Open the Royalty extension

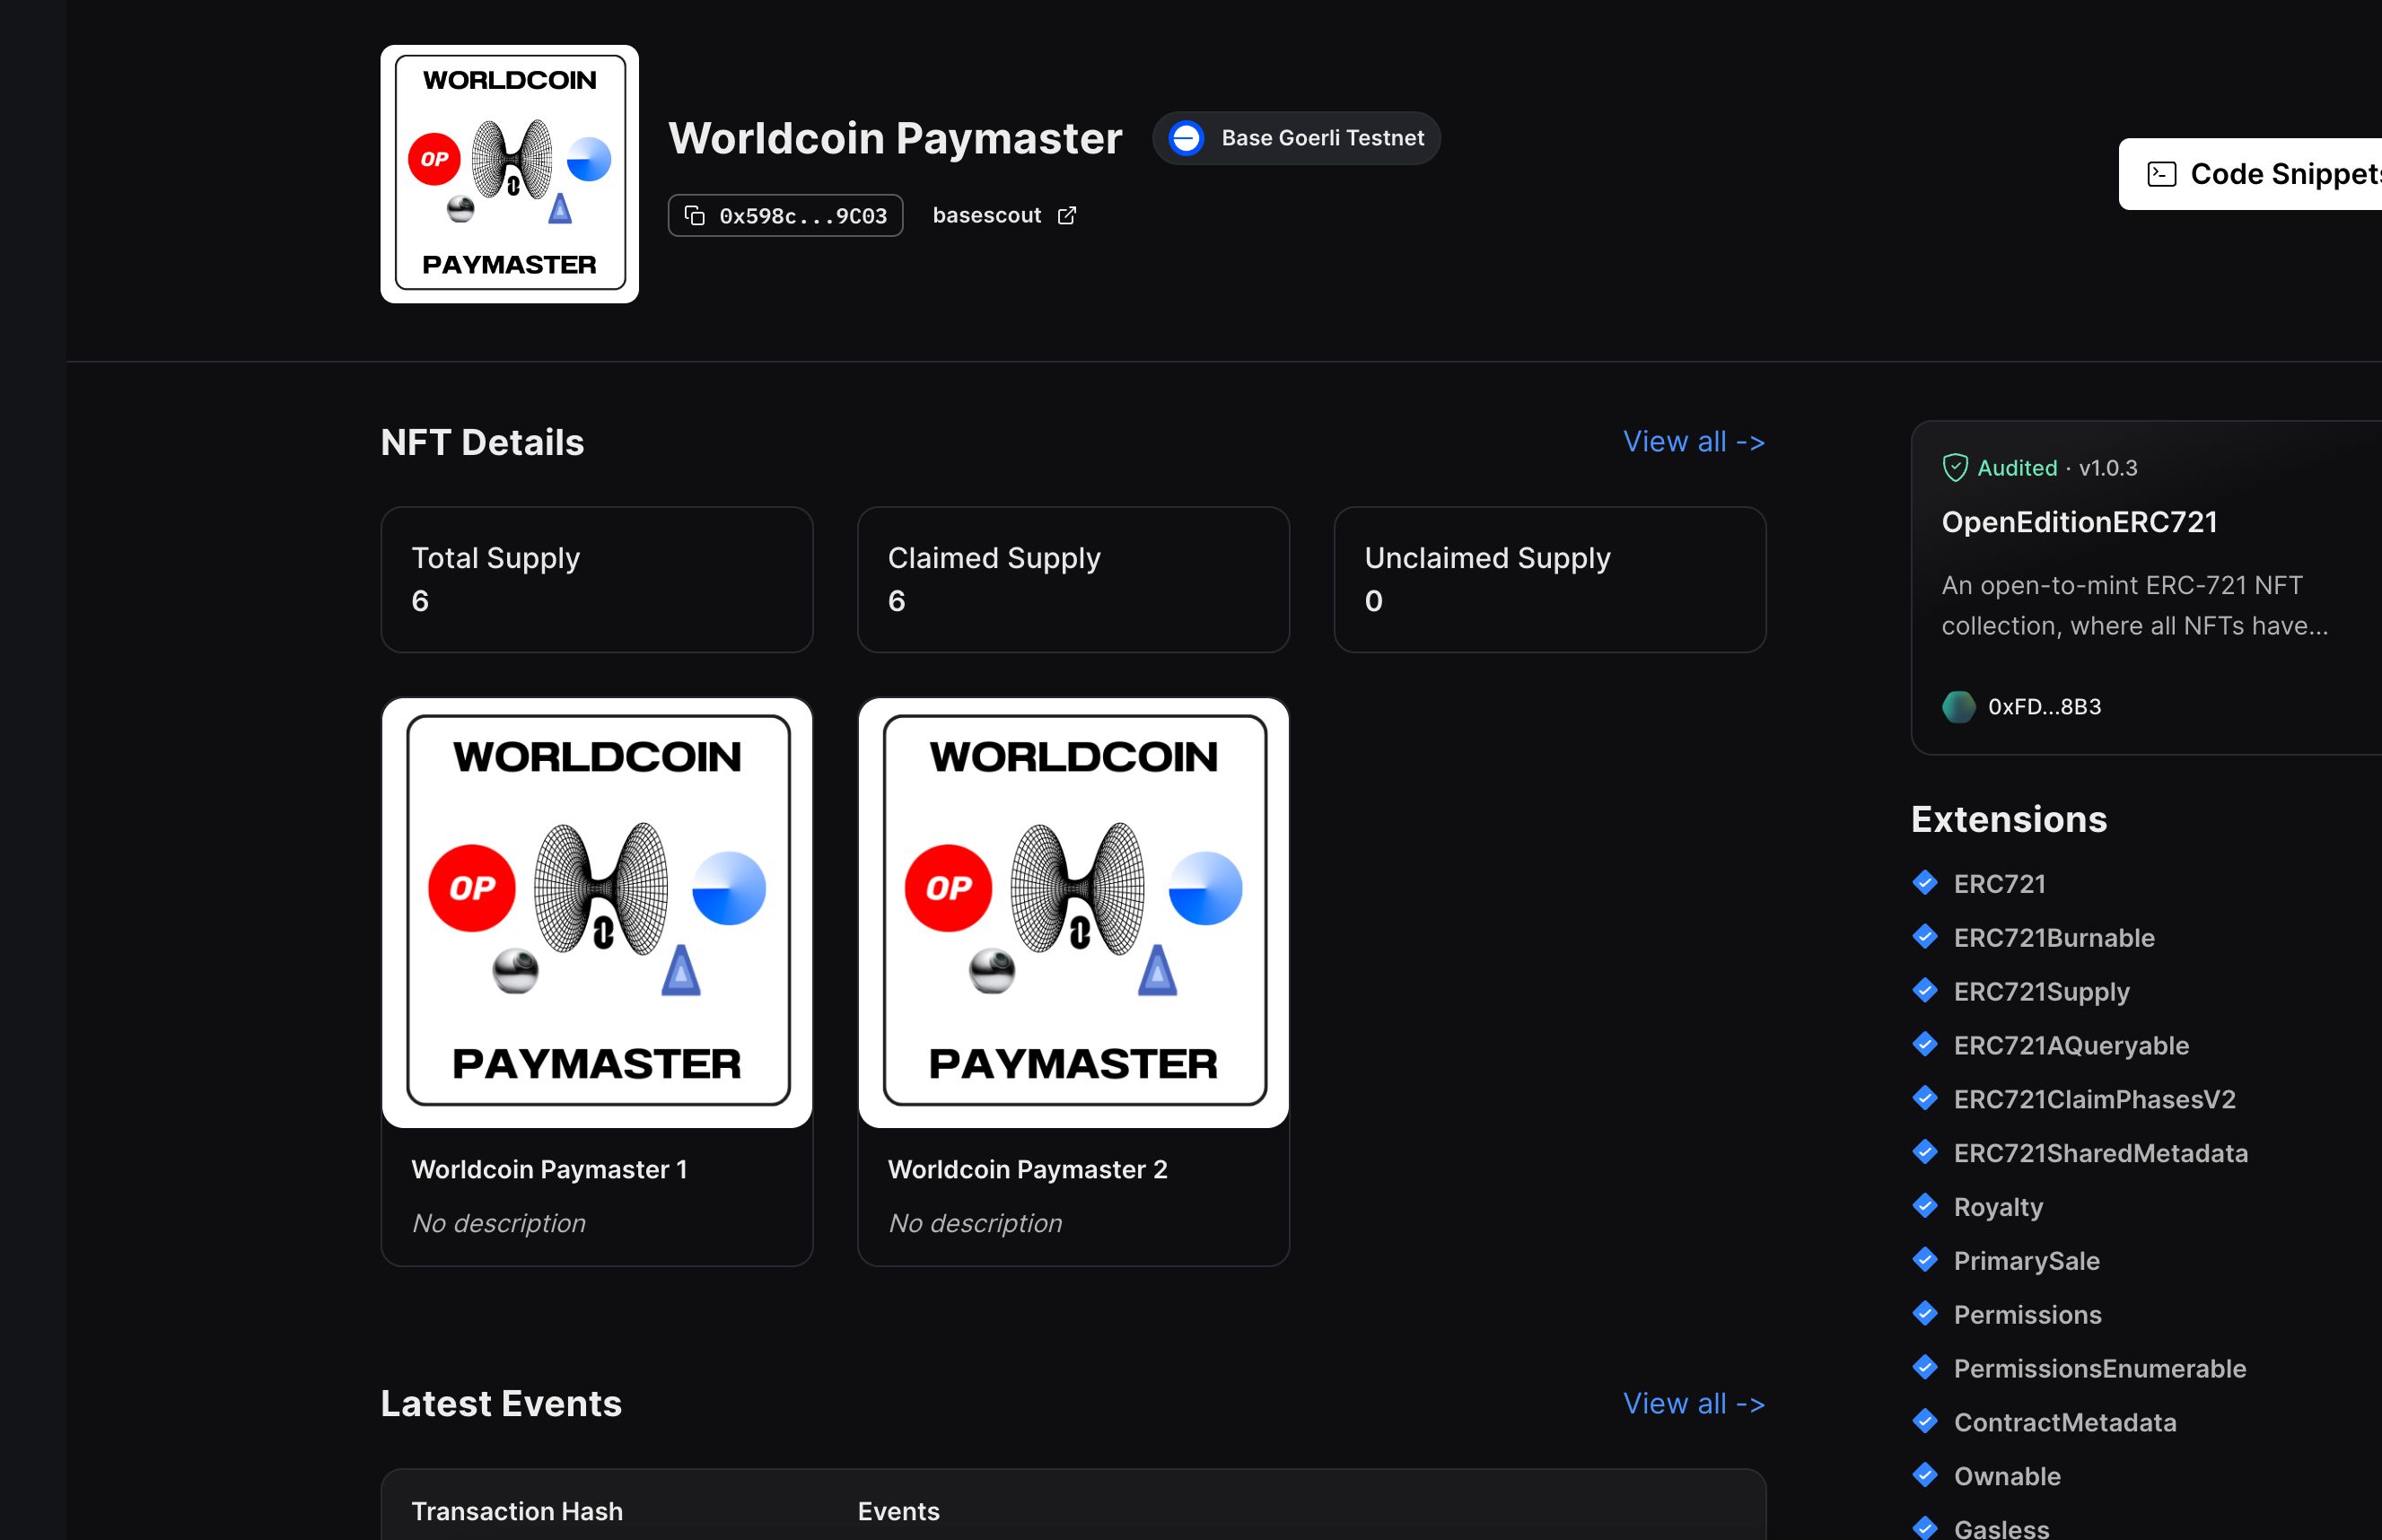click(1998, 1208)
